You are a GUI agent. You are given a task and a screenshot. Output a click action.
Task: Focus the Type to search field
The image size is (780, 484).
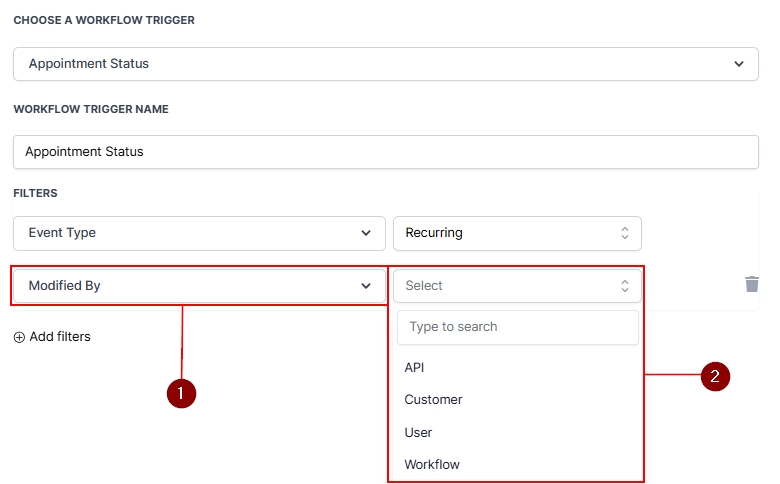(517, 327)
